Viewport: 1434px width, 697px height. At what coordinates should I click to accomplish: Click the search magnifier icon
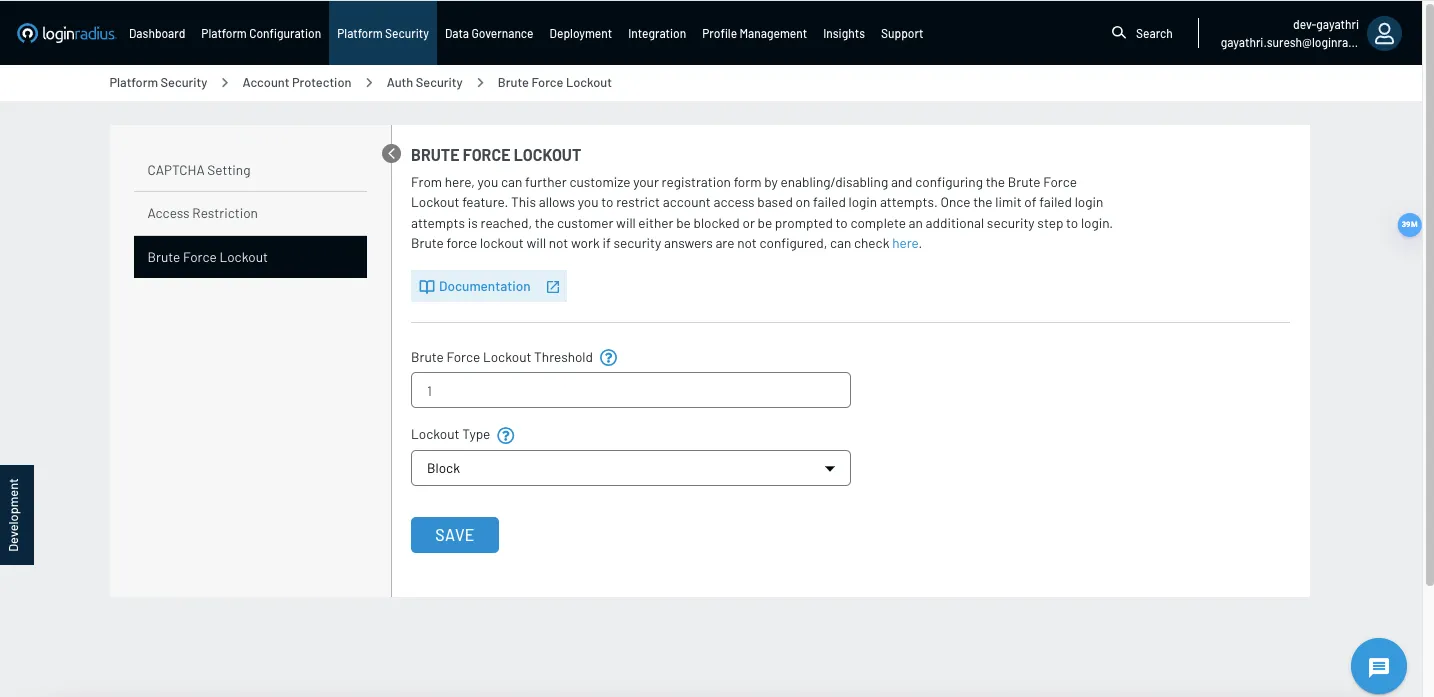click(x=1118, y=33)
